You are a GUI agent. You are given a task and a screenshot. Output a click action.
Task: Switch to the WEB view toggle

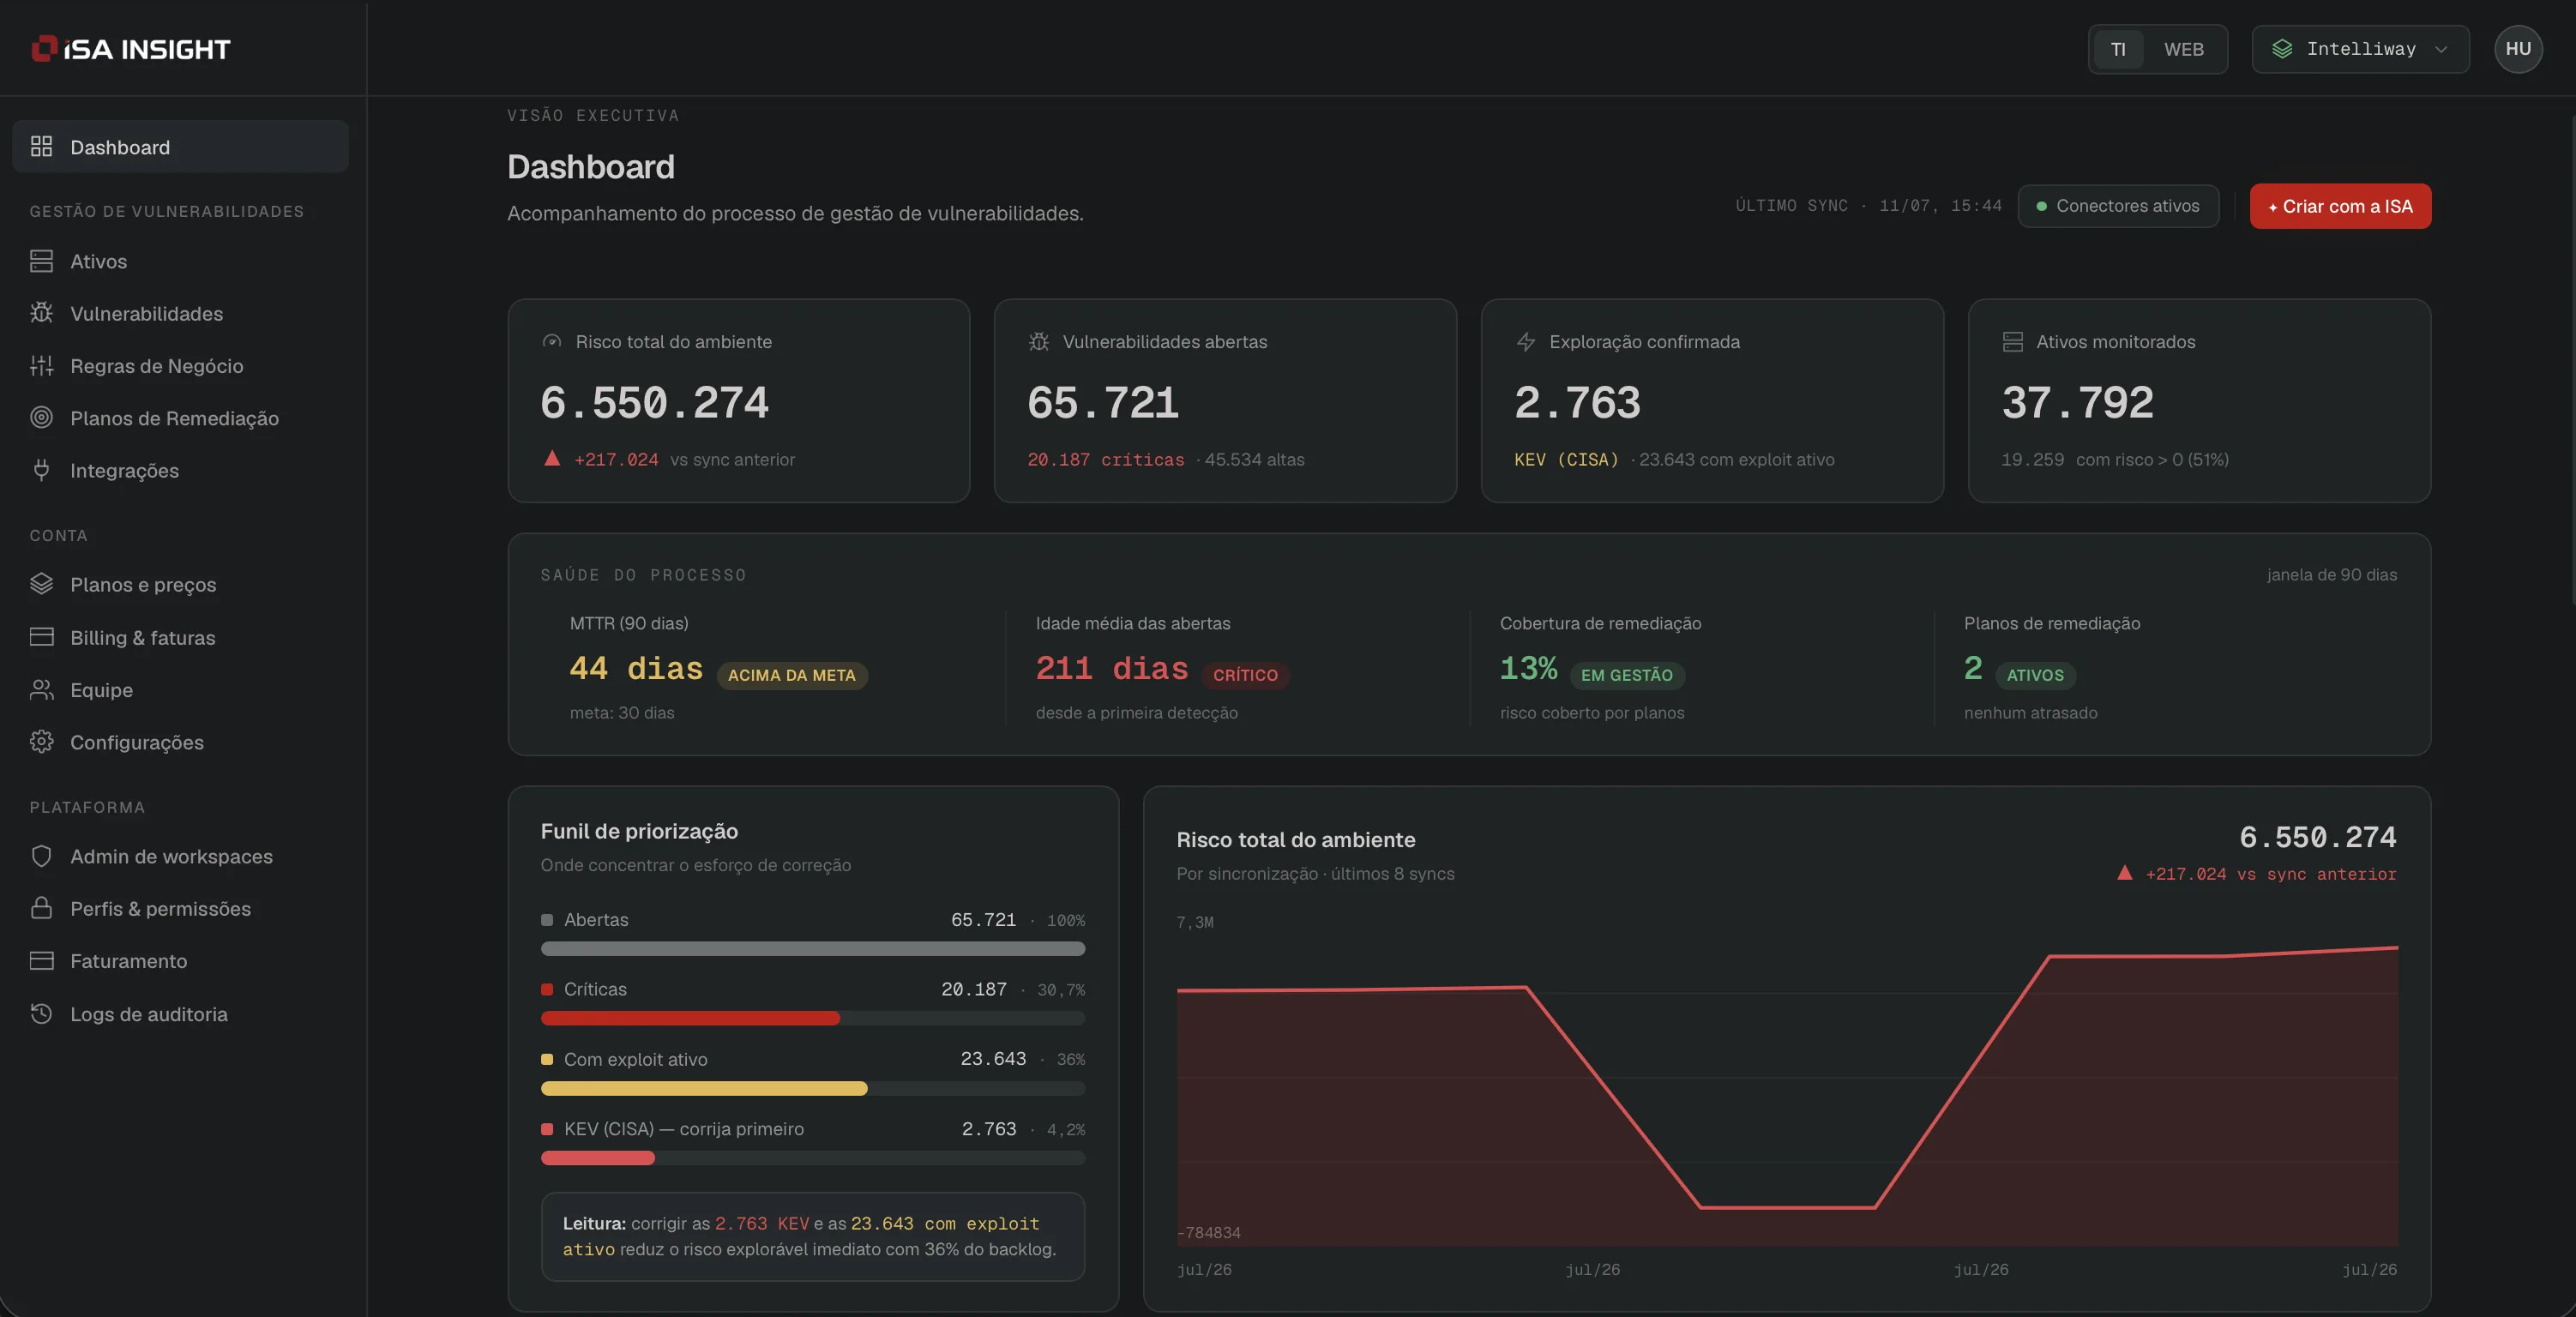(2184, 49)
